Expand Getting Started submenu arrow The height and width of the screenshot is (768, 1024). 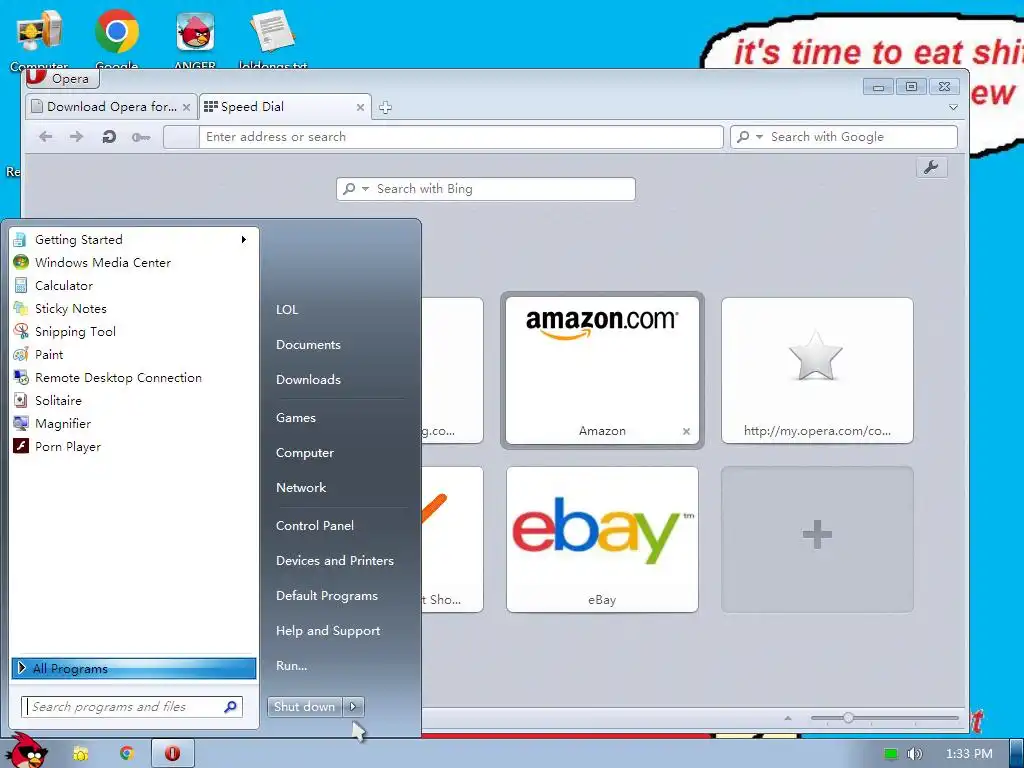tap(244, 240)
